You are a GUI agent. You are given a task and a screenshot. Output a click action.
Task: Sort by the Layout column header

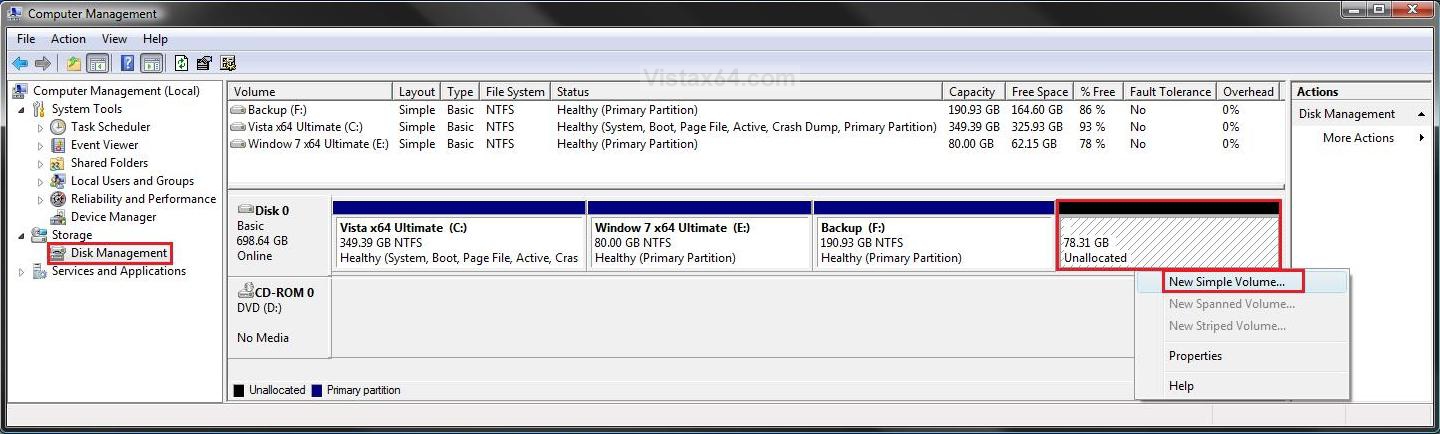click(417, 92)
